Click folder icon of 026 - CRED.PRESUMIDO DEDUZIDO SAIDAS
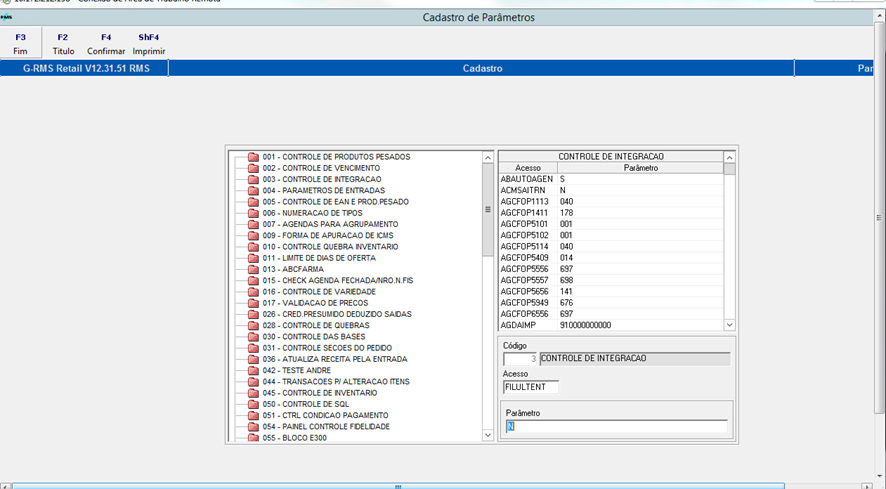The width and height of the screenshot is (886, 489). (253, 314)
